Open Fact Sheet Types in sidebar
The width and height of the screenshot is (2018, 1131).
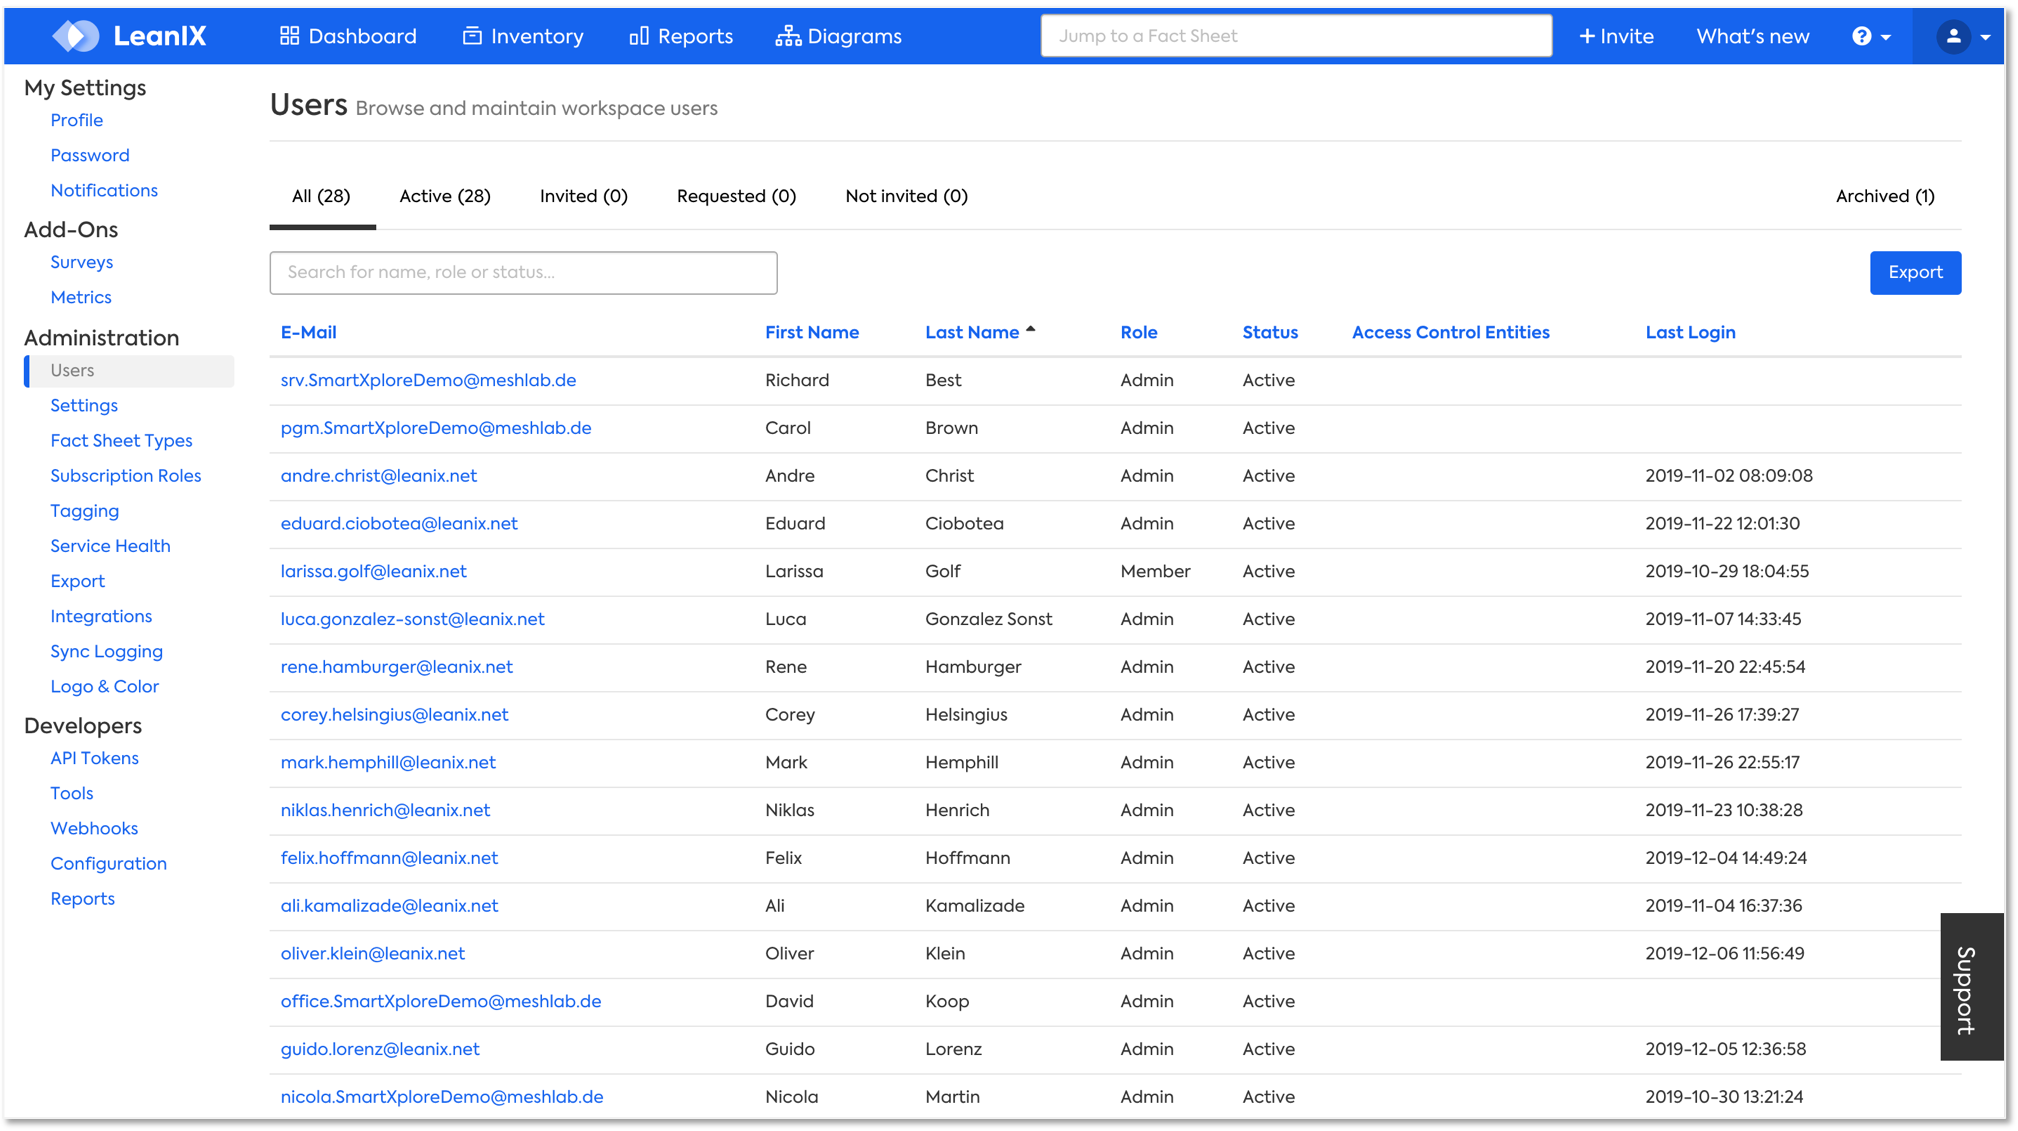(121, 441)
